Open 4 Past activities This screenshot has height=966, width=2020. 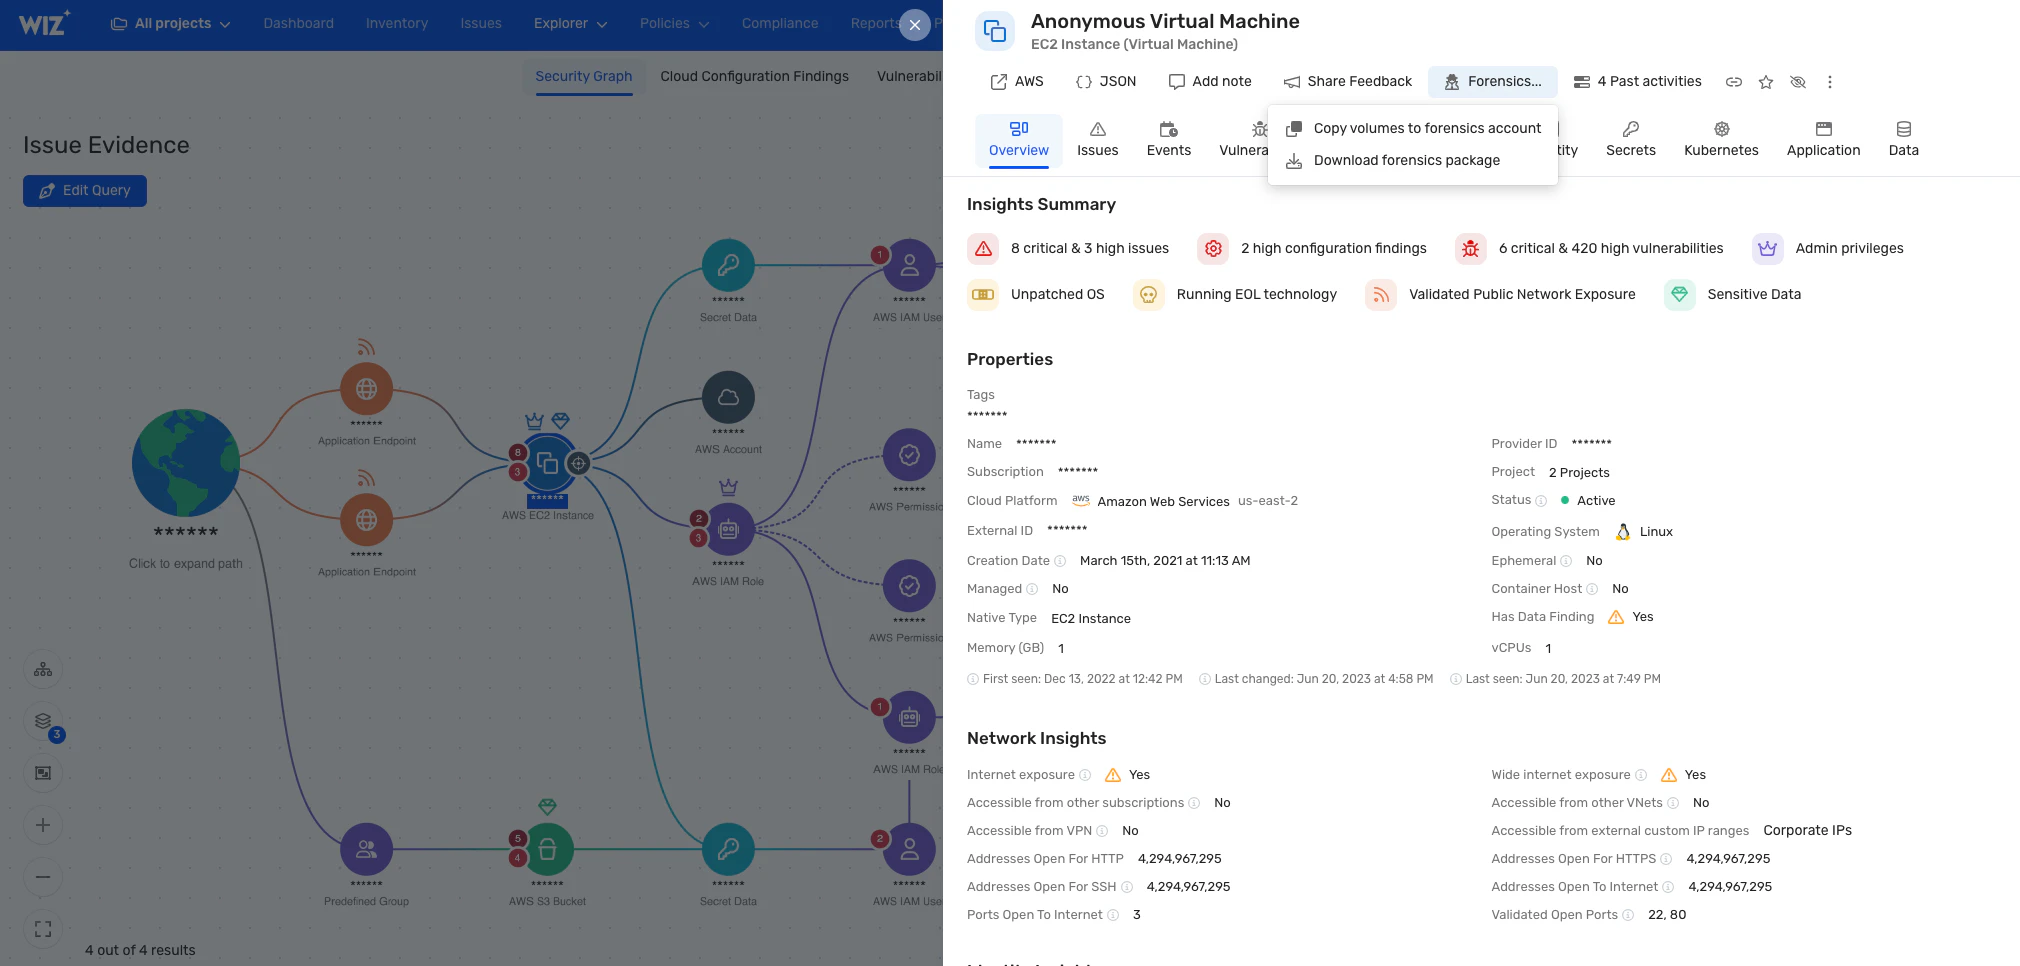[1637, 82]
